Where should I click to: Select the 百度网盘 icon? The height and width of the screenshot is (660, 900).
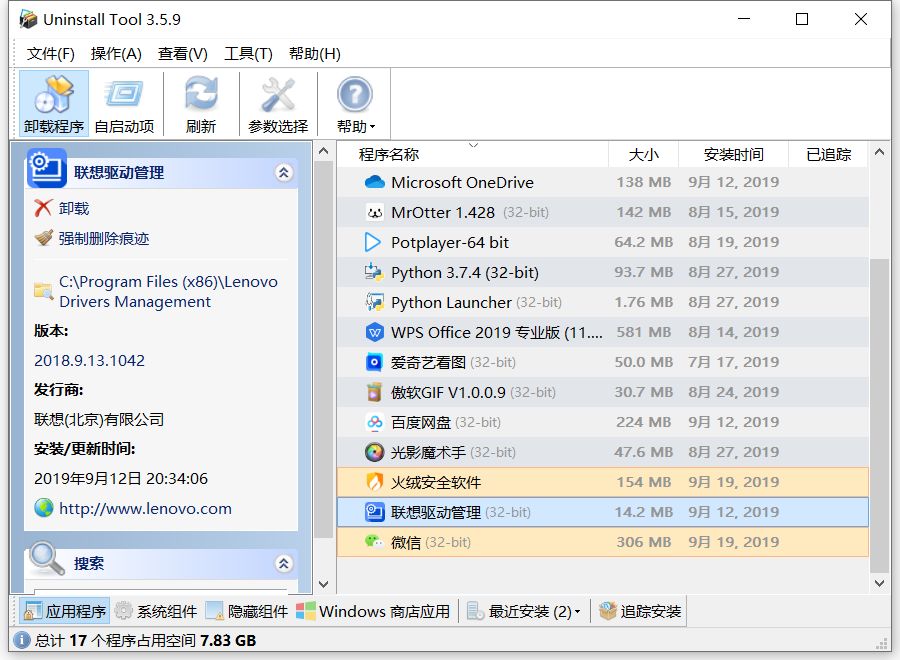click(374, 422)
